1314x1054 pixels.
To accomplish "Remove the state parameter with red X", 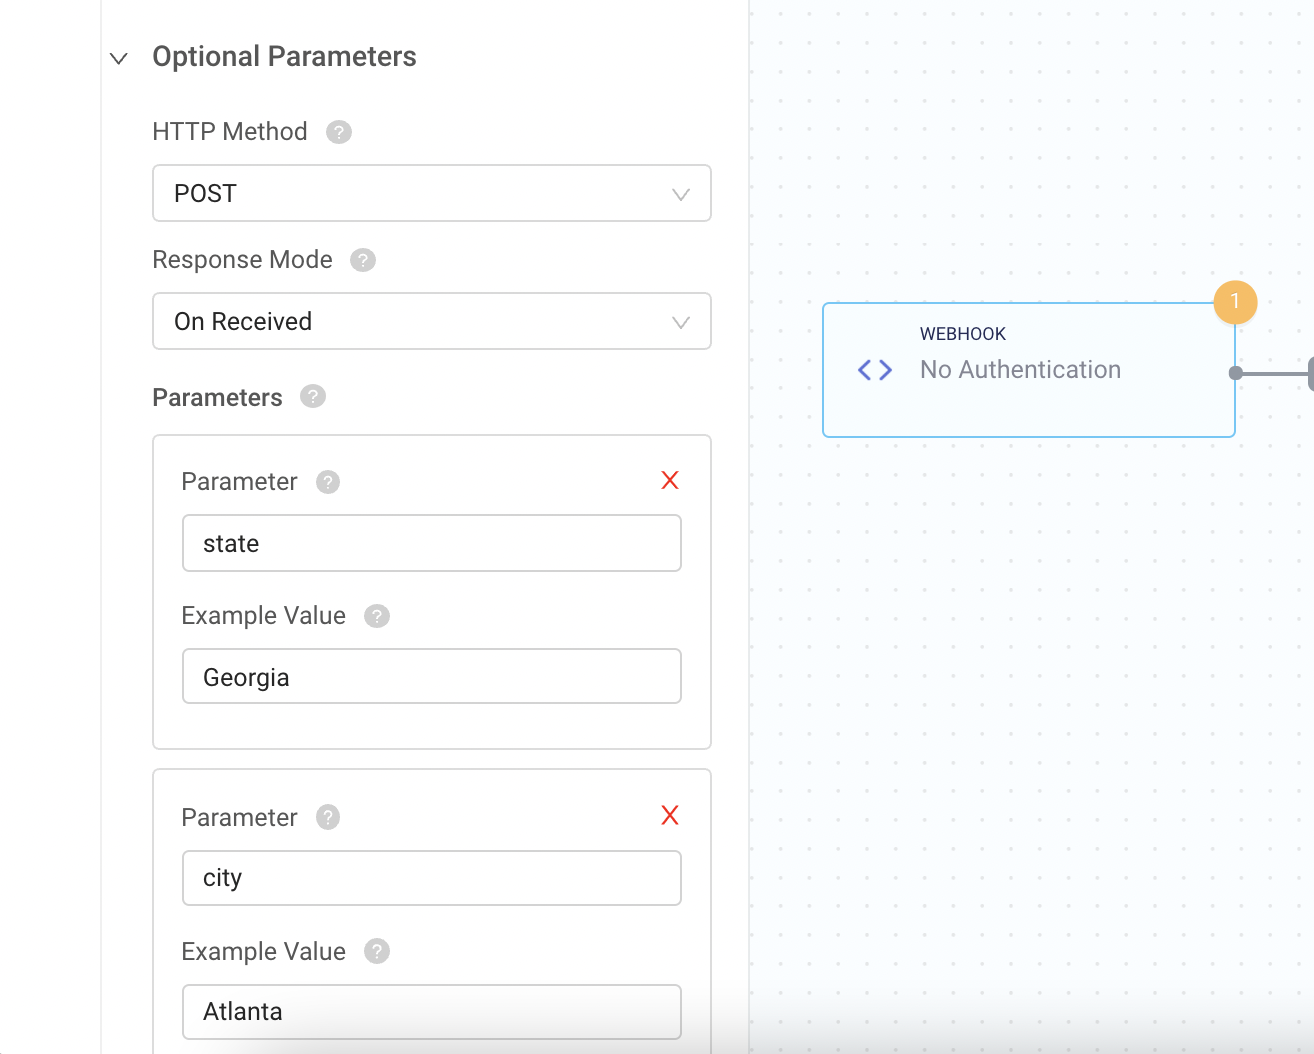I will (x=670, y=481).
